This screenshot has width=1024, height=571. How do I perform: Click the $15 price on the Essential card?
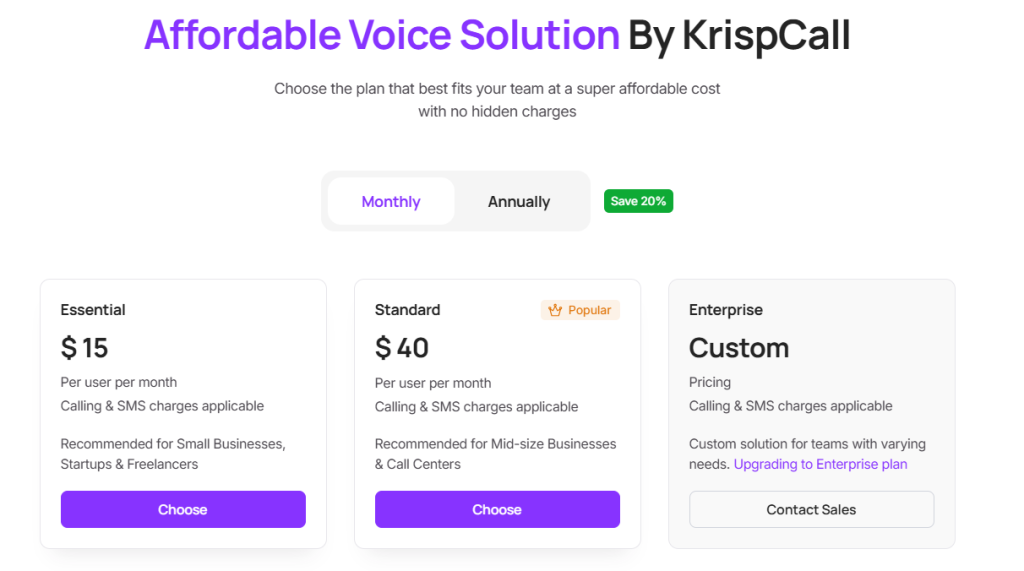[x=84, y=348]
